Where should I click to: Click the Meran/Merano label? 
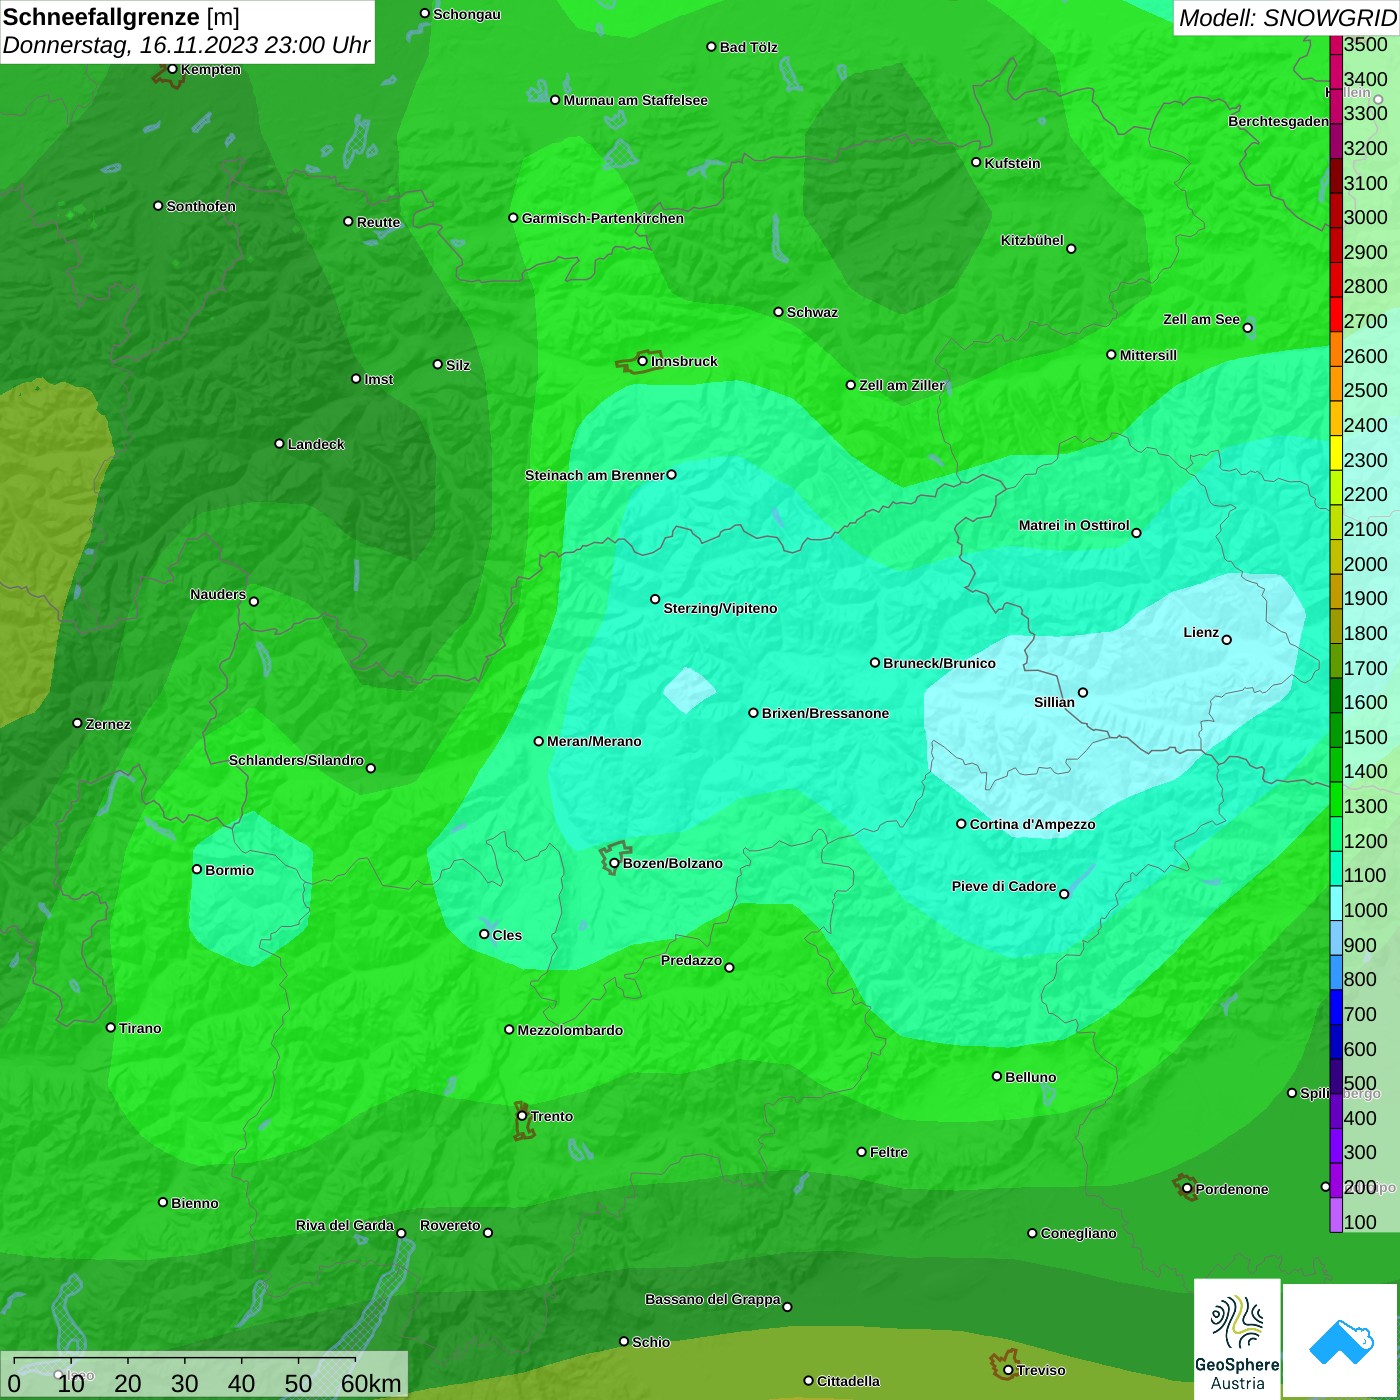click(594, 741)
